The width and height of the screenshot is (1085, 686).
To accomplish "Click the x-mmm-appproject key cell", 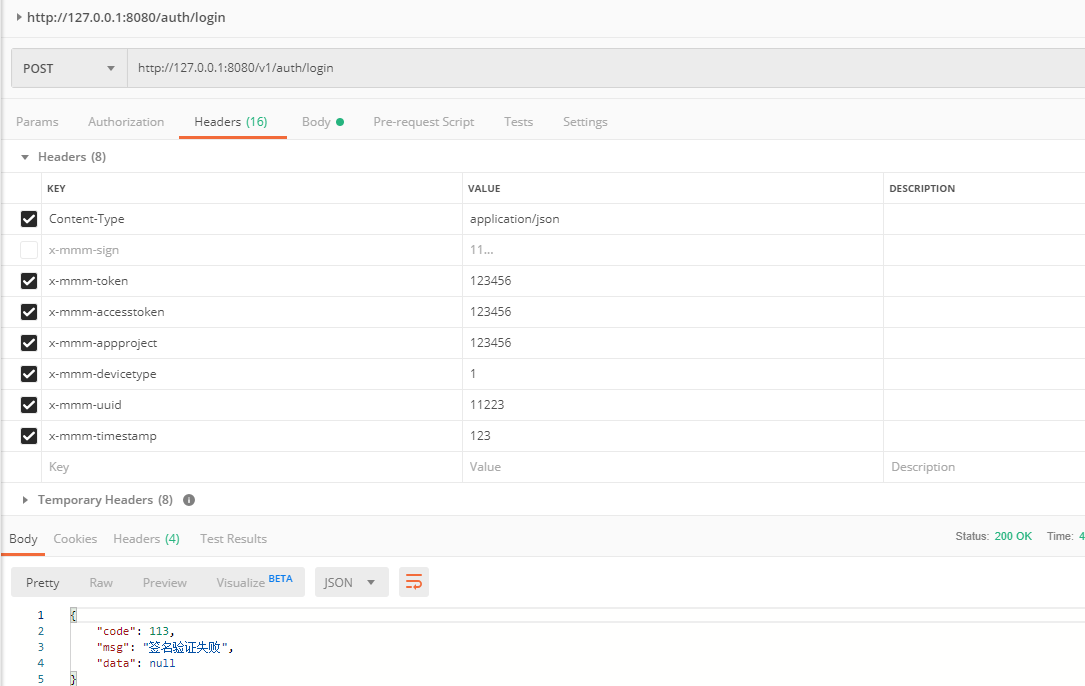I will [252, 343].
